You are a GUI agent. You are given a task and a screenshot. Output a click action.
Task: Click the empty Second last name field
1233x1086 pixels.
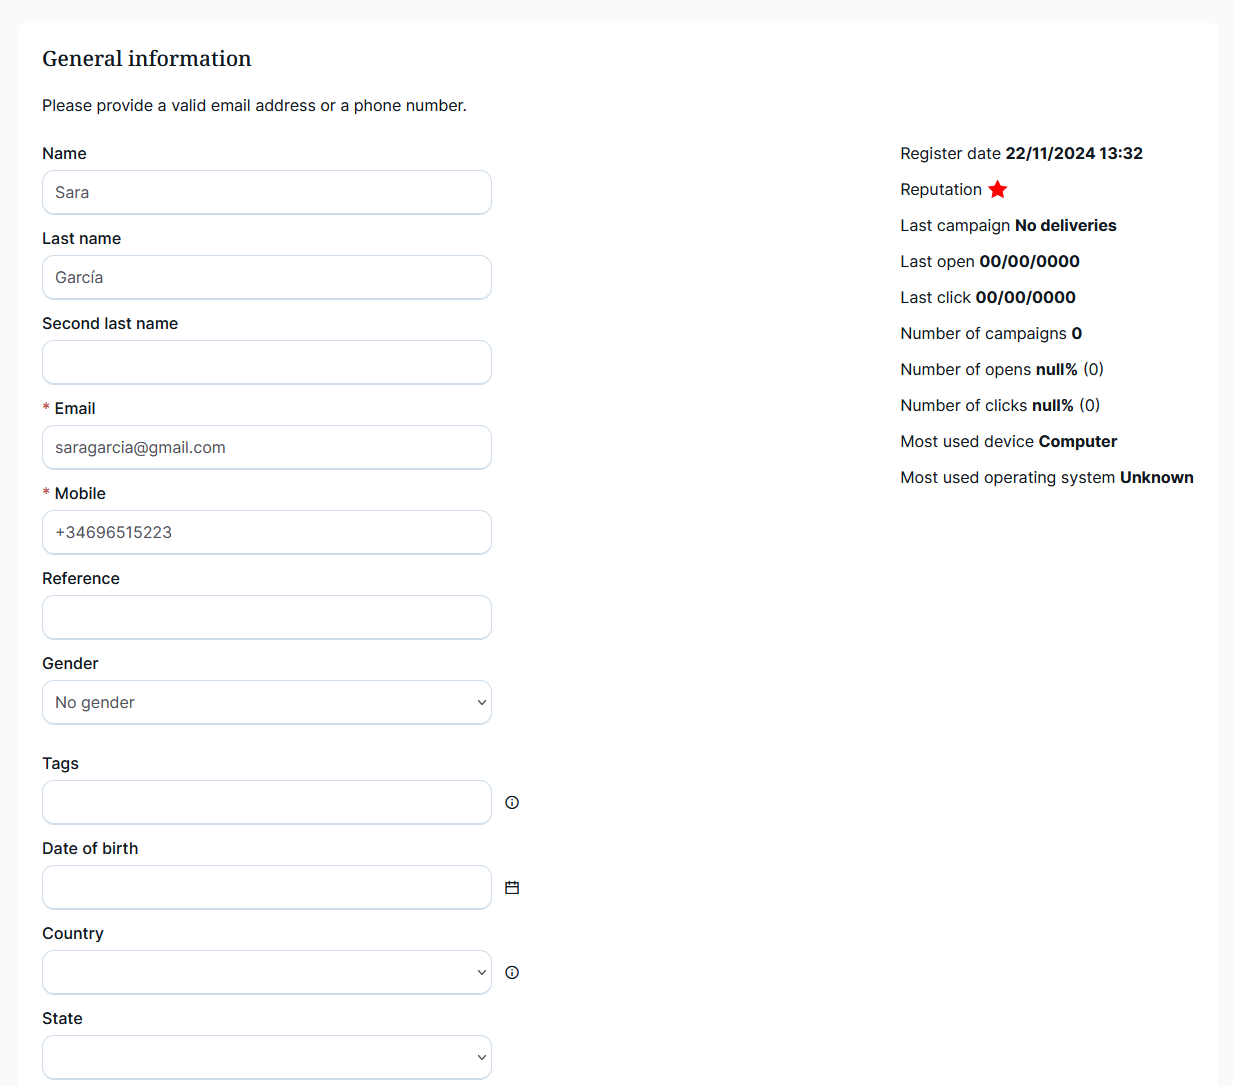(267, 362)
